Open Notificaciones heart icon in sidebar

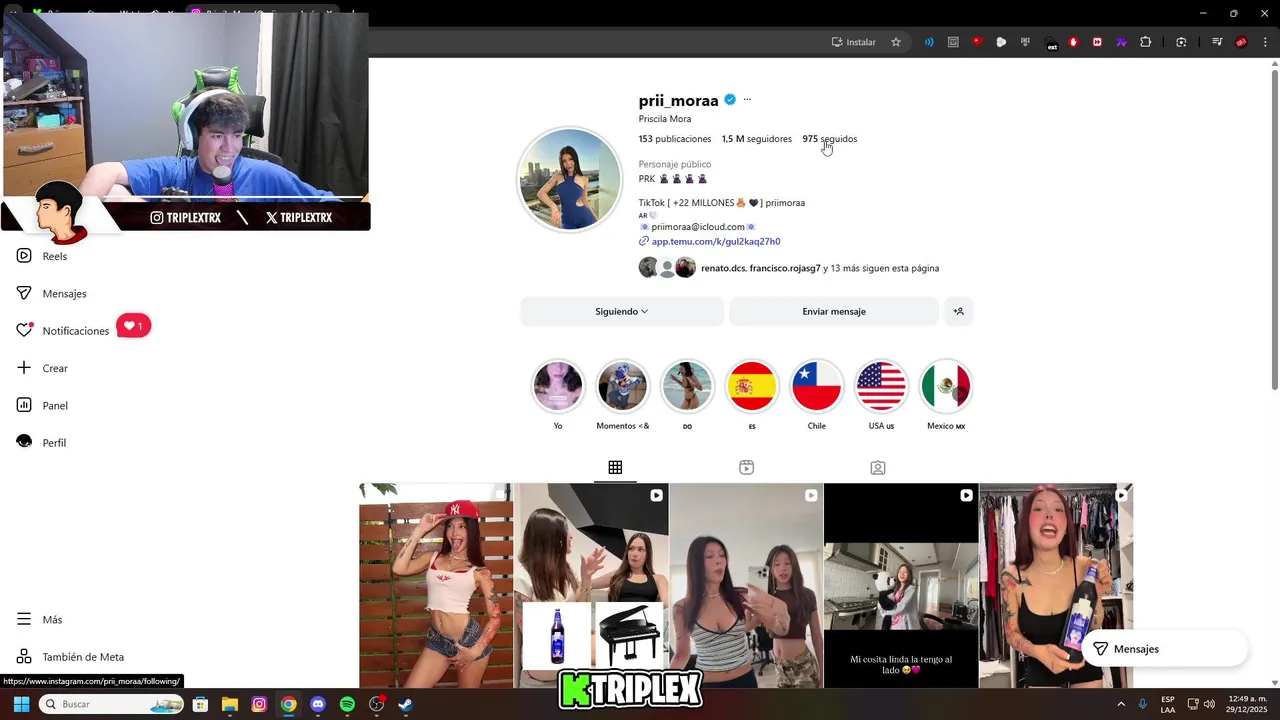click(x=24, y=330)
